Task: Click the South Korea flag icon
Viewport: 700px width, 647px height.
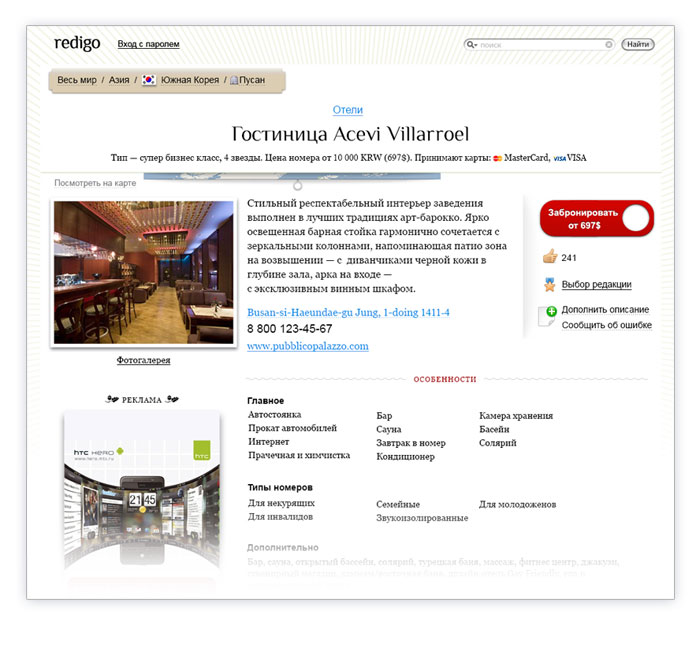Action: point(149,80)
